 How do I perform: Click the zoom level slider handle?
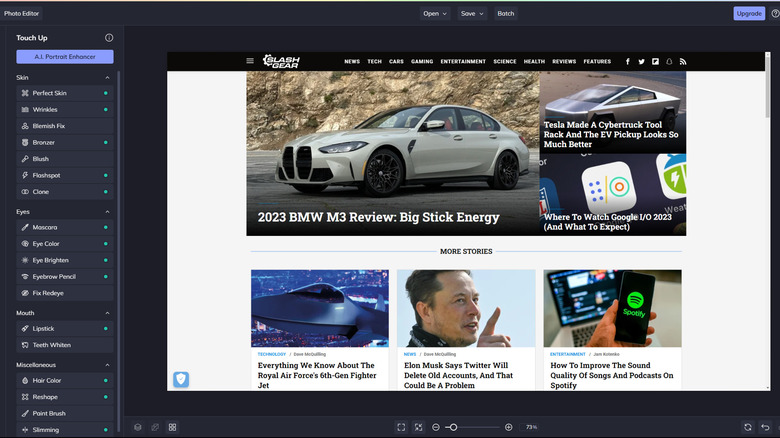coord(453,427)
